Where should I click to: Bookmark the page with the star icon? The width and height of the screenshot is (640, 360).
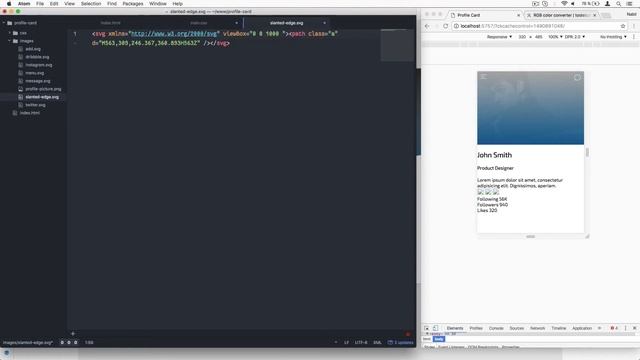tap(623, 26)
